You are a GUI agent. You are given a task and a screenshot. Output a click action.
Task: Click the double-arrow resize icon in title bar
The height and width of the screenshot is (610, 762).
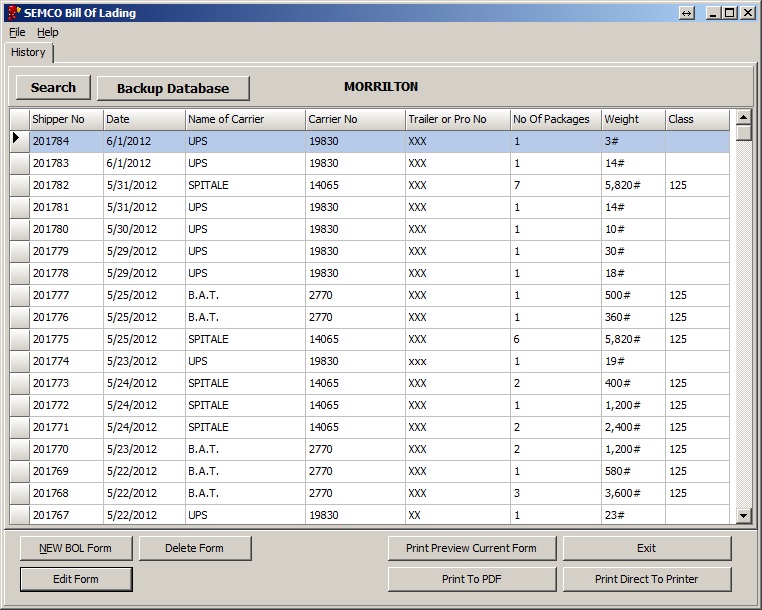tap(687, 13)
